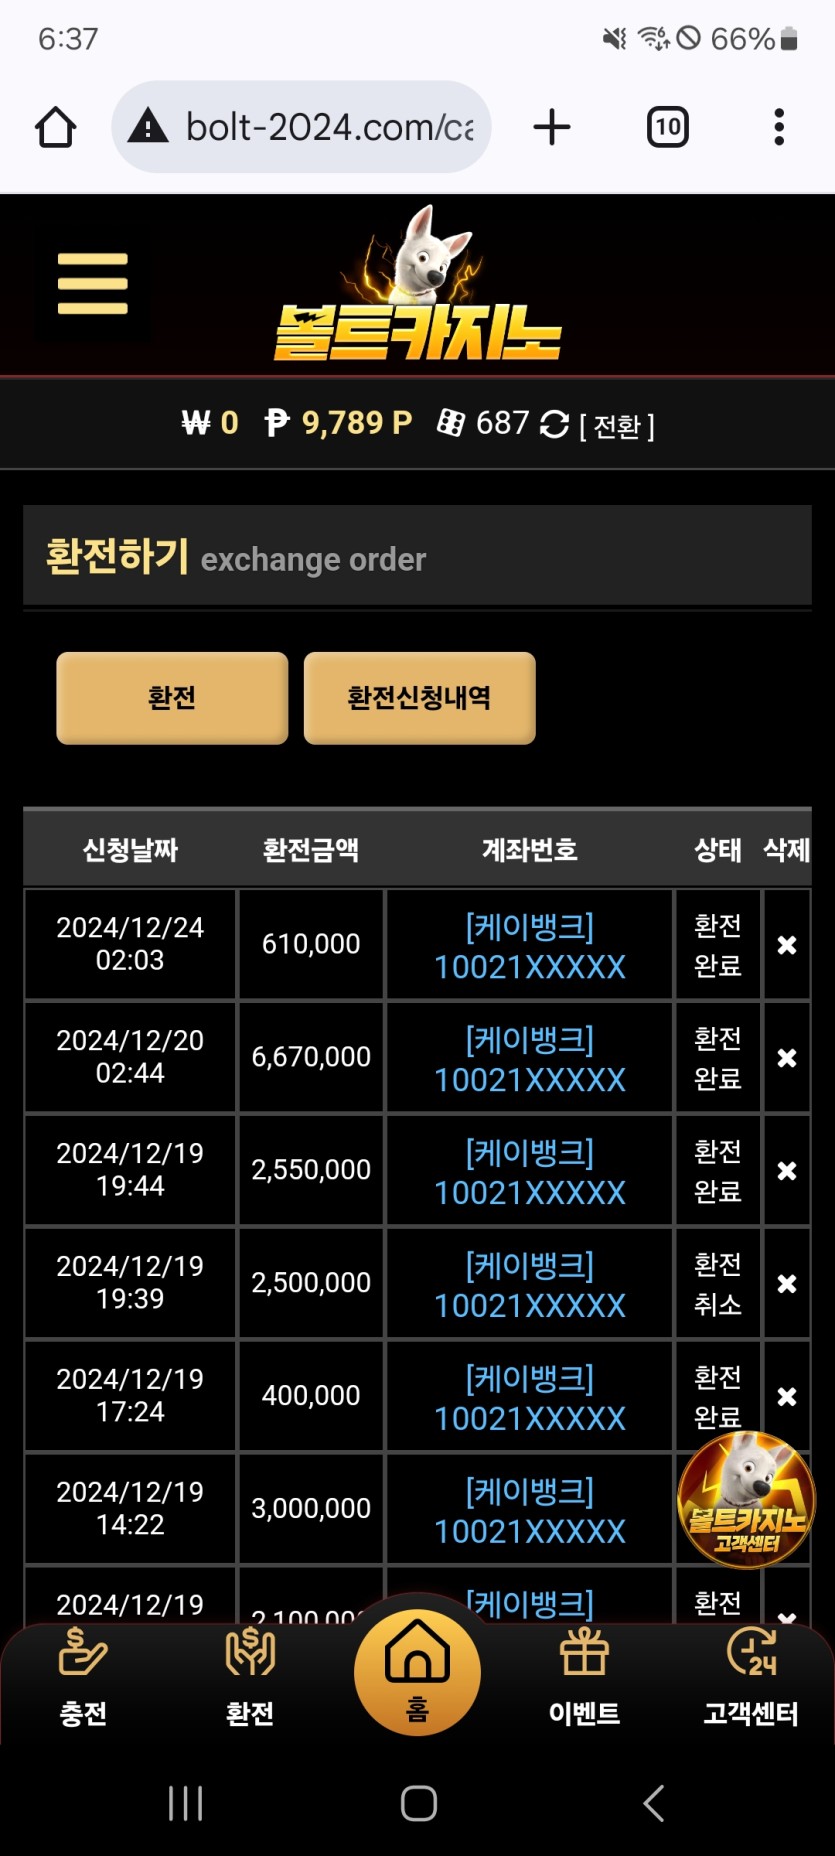Open browser three-dot options menu
The height and width of the screenshot is (1856, 835).
tap(779, 128)
